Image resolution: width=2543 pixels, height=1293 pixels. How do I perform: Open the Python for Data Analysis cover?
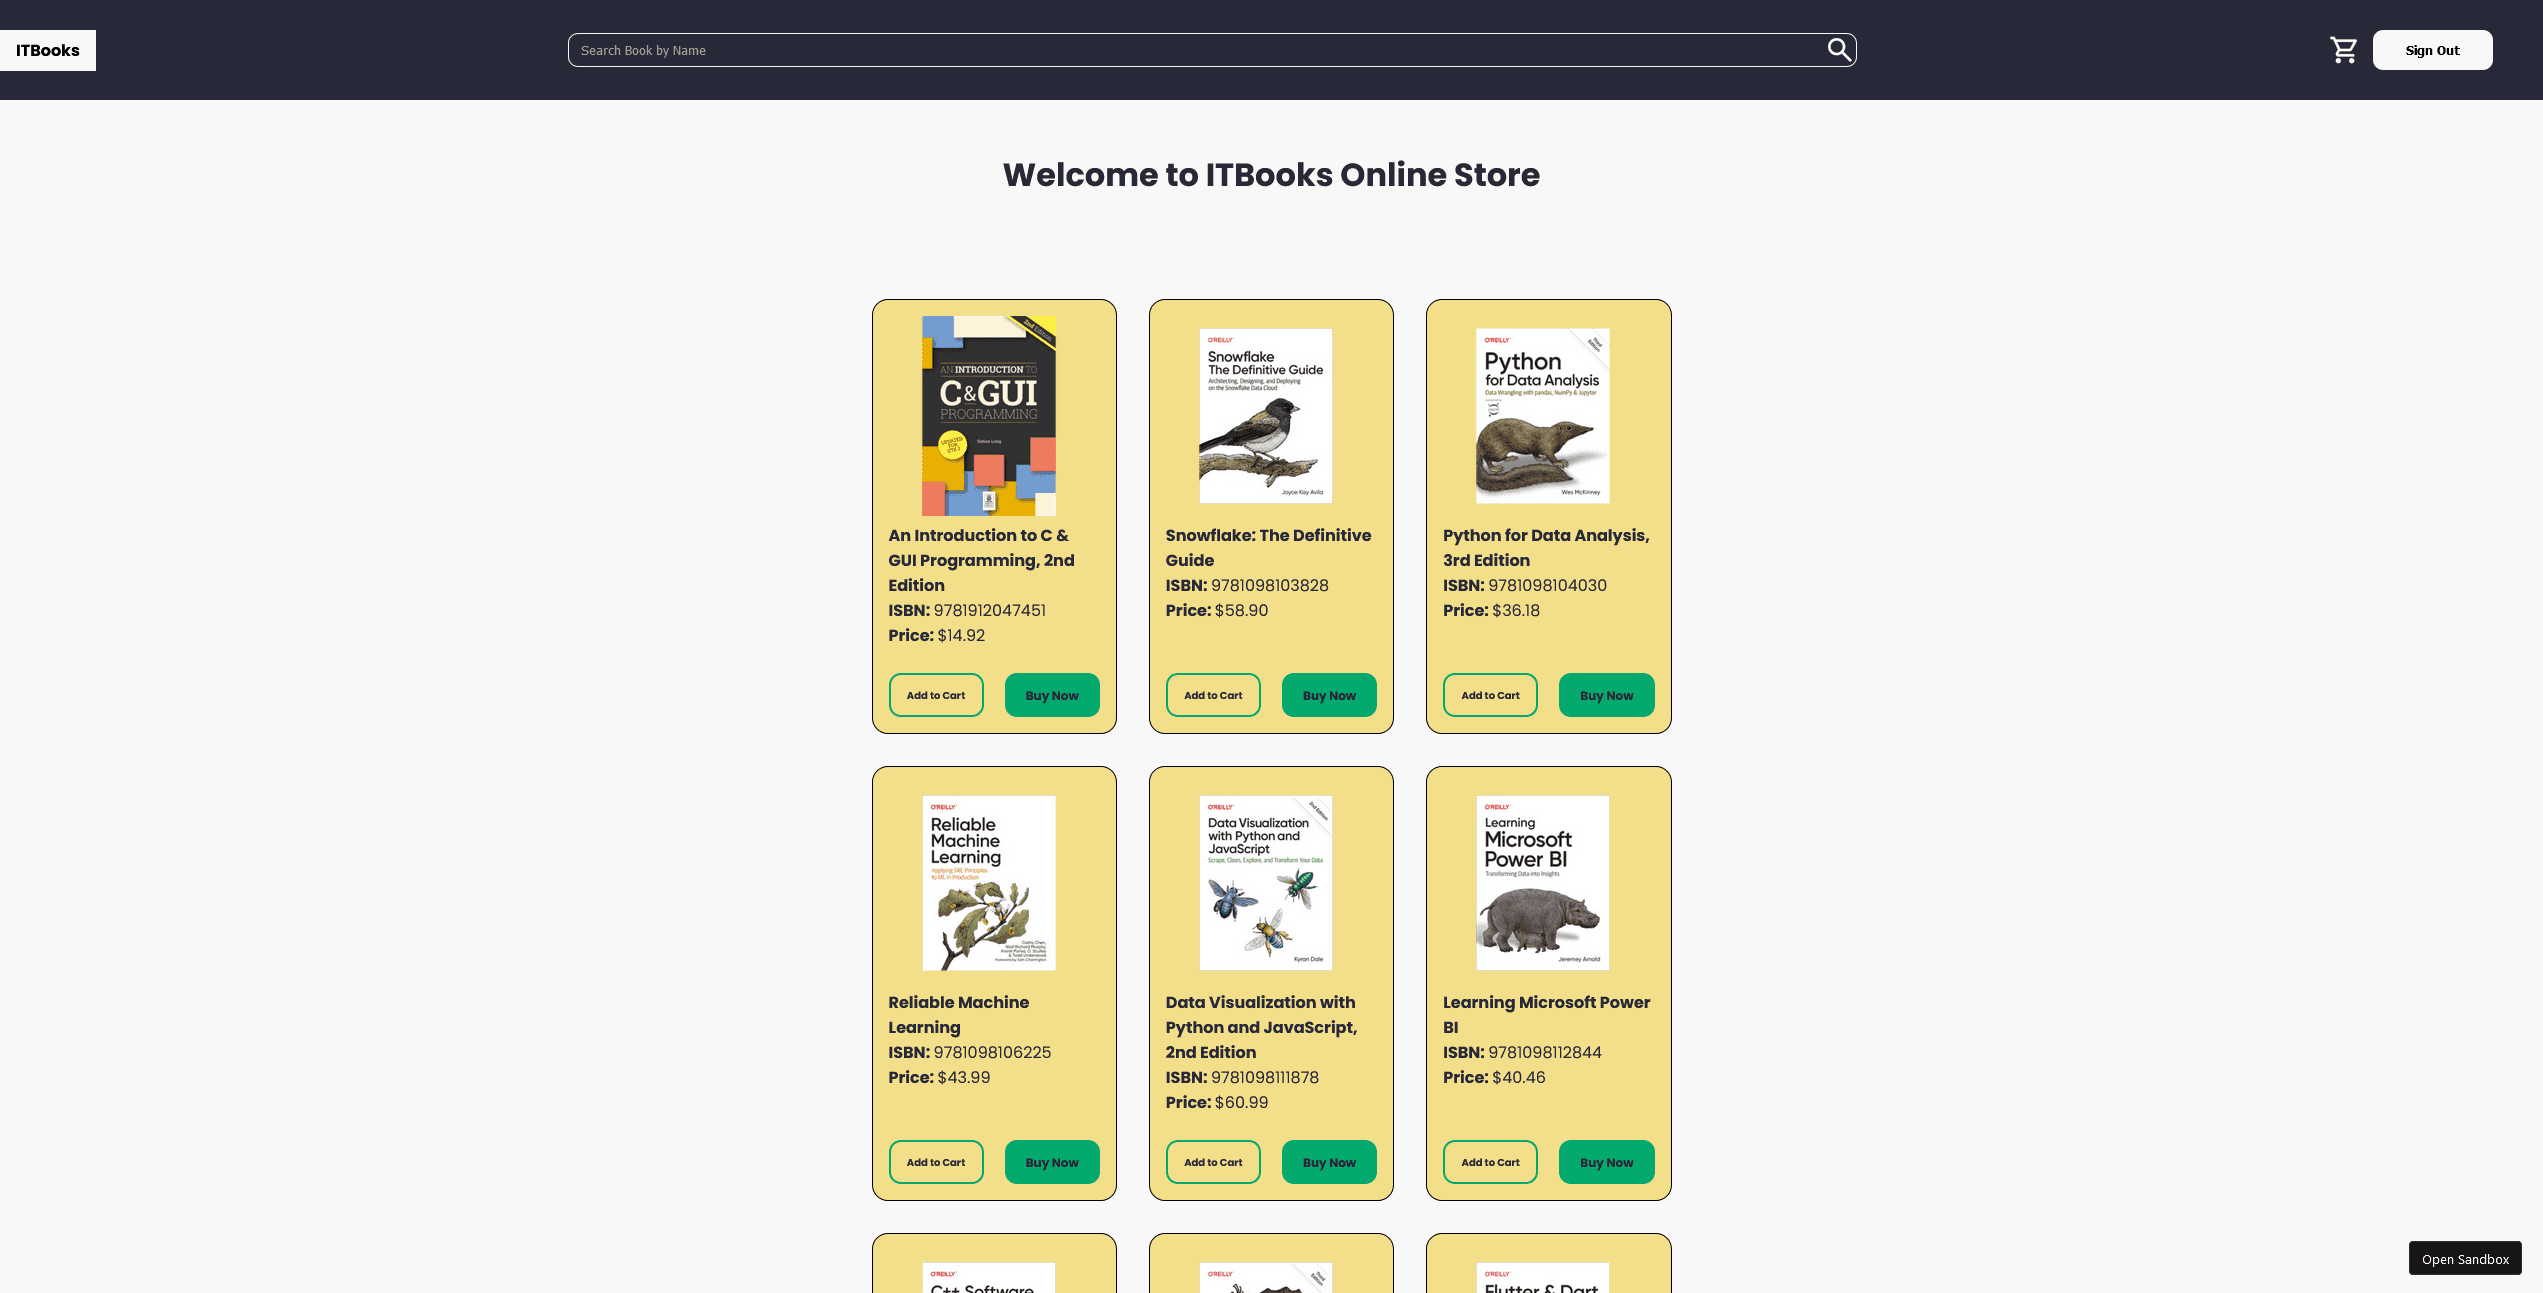(1543, 416)
